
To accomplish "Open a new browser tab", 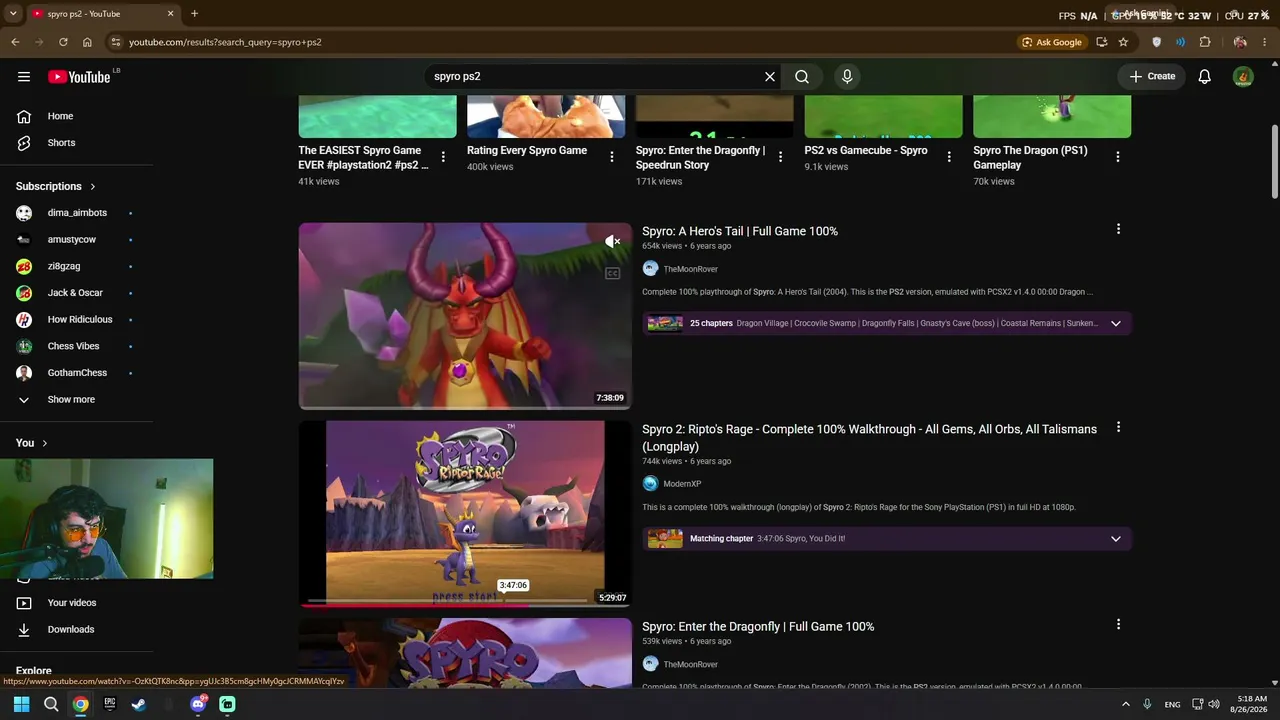I will pyautogui.click(x=194, y=14).
